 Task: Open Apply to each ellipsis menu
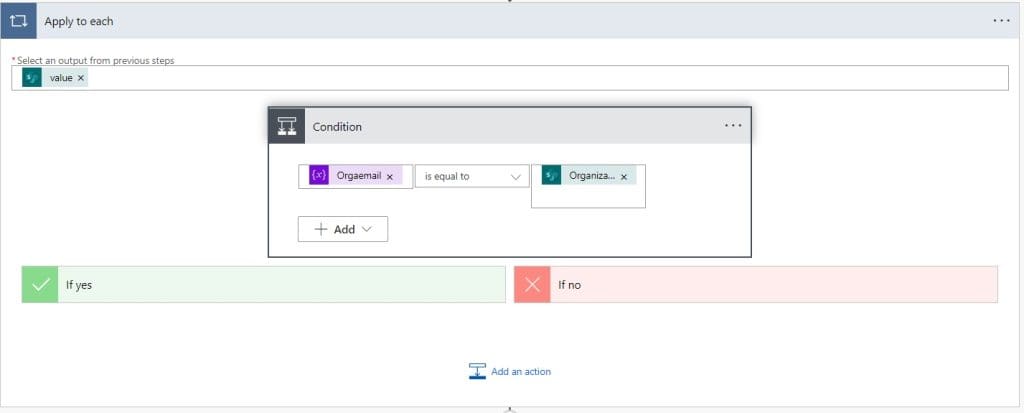(x=1001, y=21)
